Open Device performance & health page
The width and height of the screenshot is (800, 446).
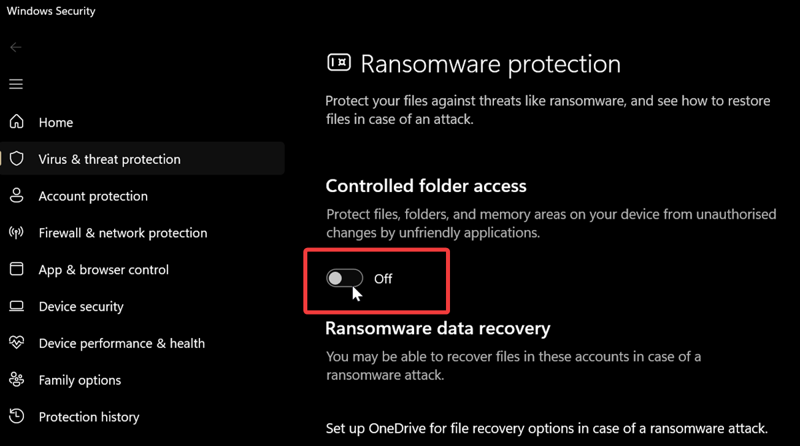(x=121, y=343)
